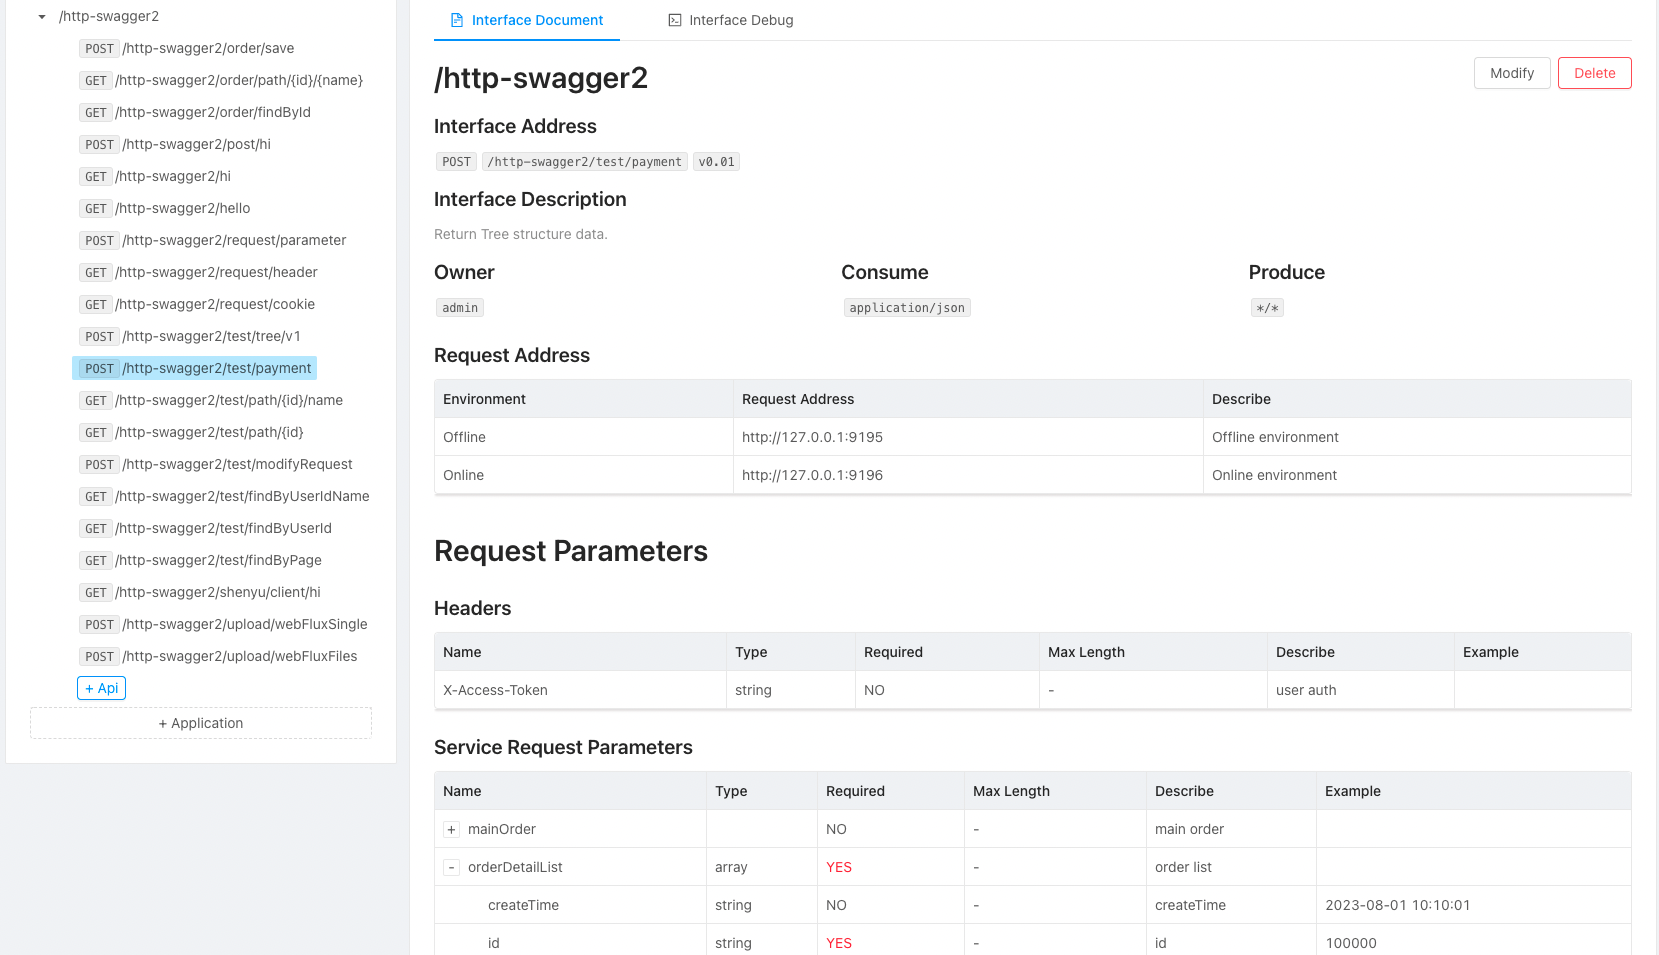
Task: Click the + Api button
Action: [x=101, y=688]
